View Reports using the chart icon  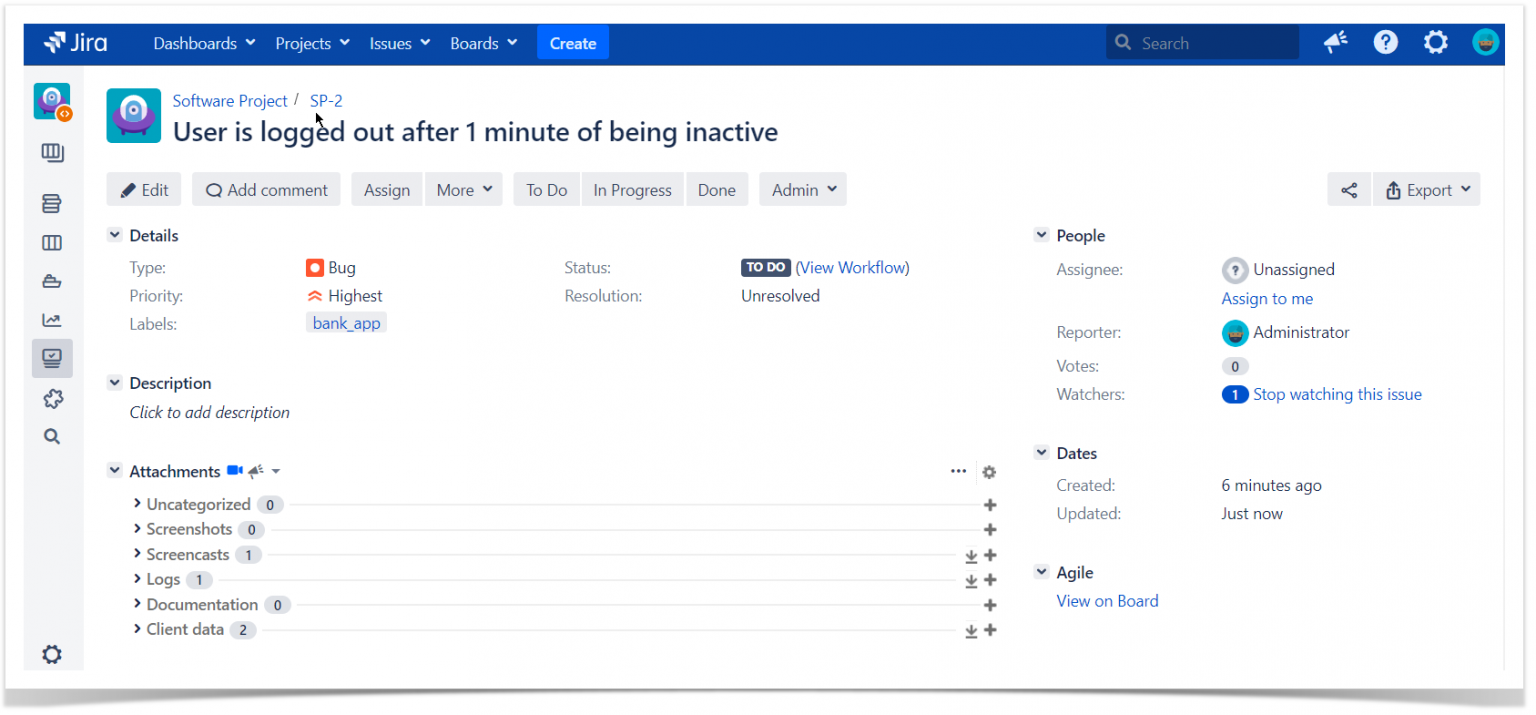tap(52, 319)
